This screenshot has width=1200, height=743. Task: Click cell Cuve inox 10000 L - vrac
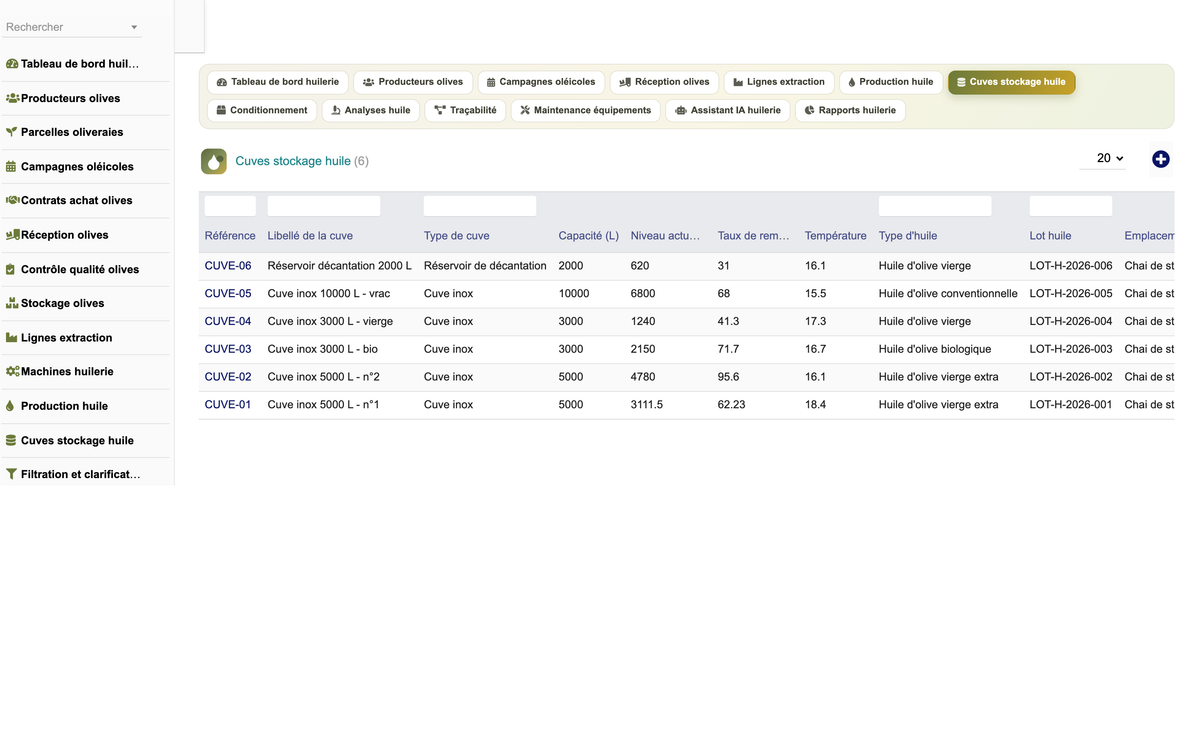coord(329,294)
